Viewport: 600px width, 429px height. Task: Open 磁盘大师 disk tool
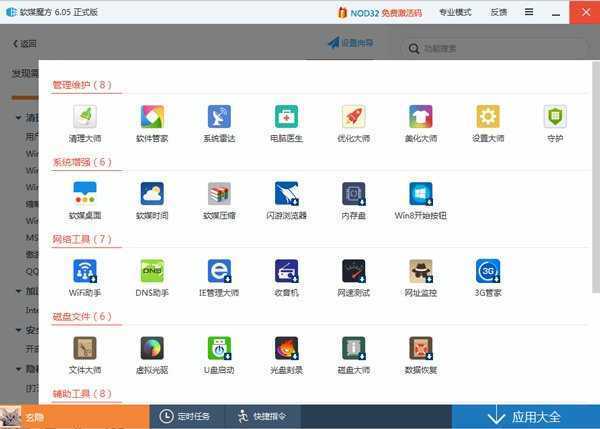354,348
